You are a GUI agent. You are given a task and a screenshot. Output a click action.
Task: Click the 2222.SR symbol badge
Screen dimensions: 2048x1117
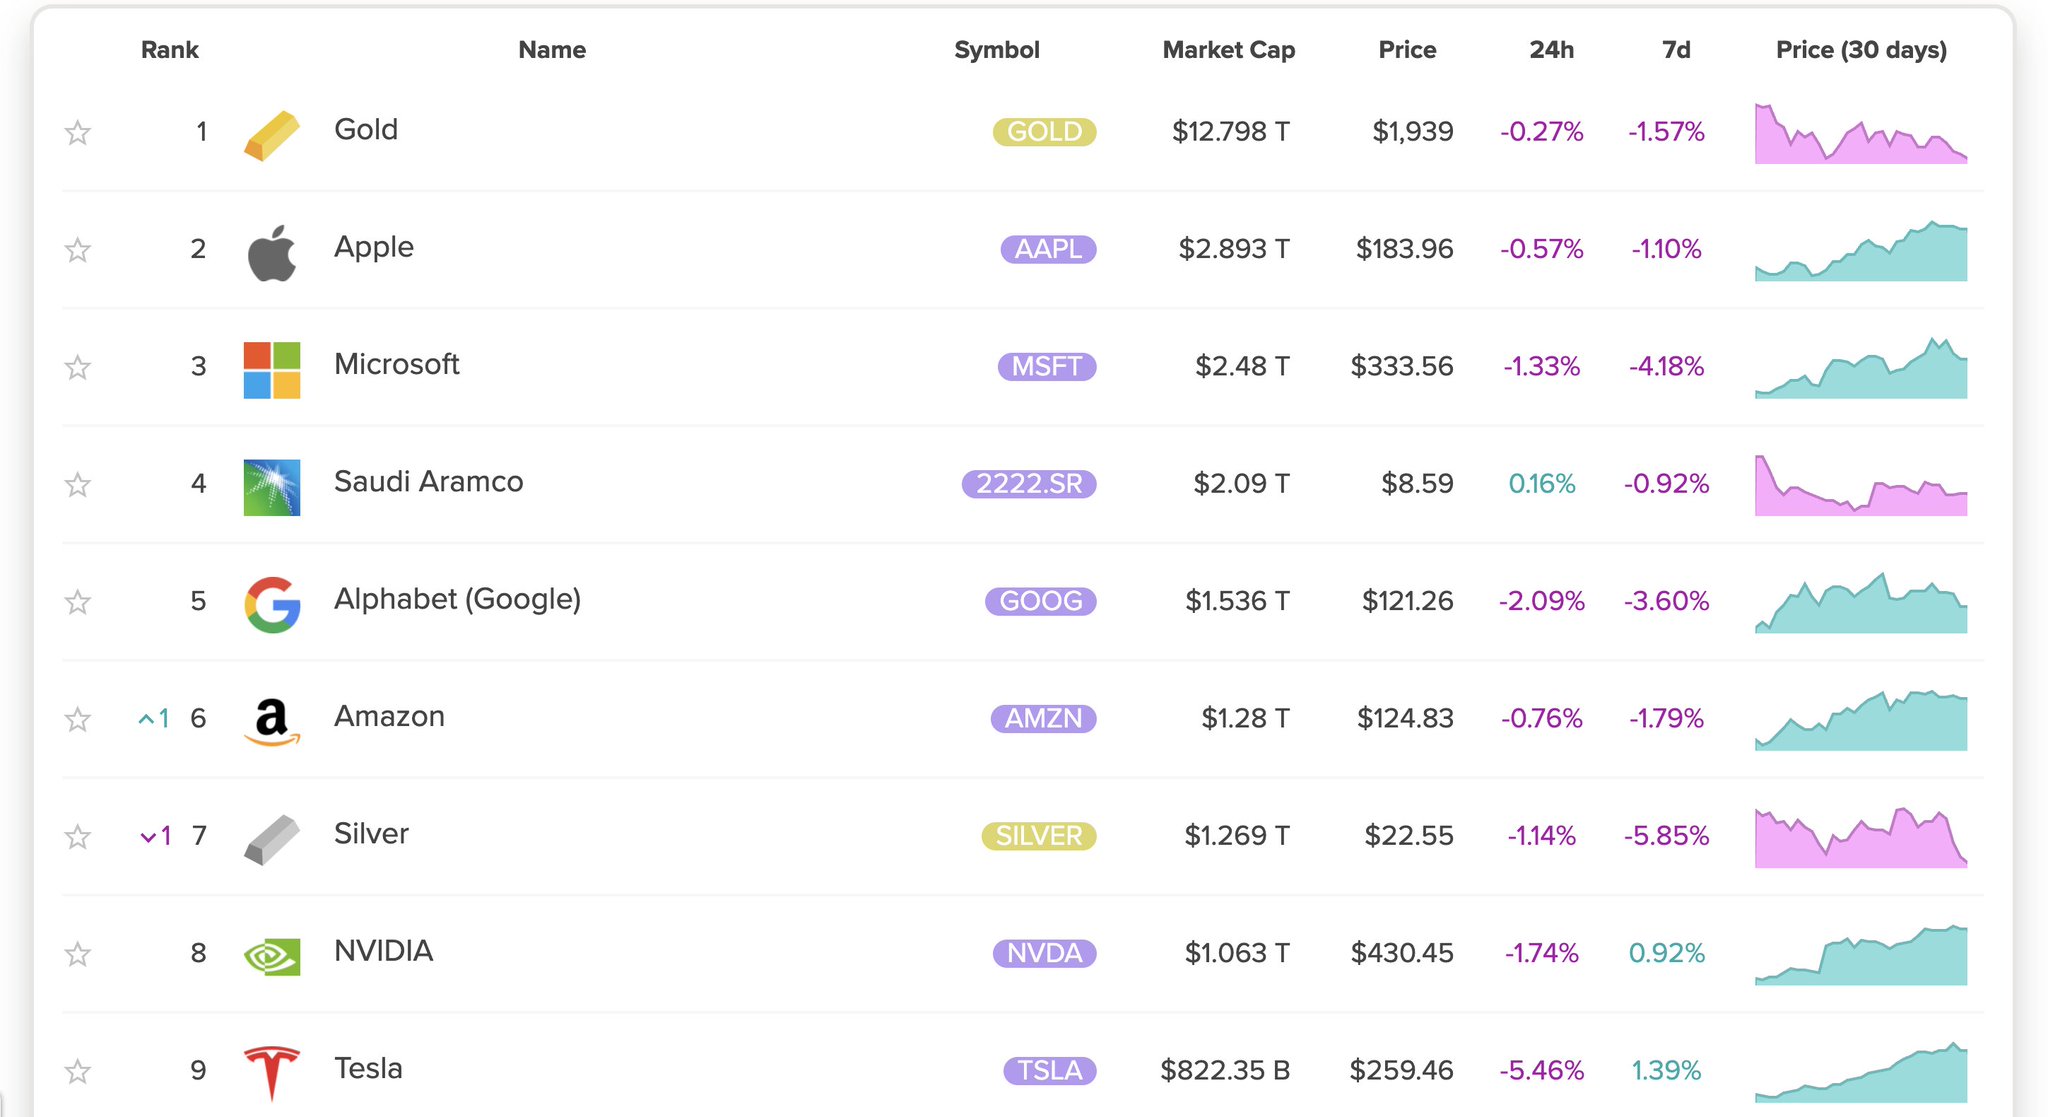pyautogui.click(x=1029, y=484)
